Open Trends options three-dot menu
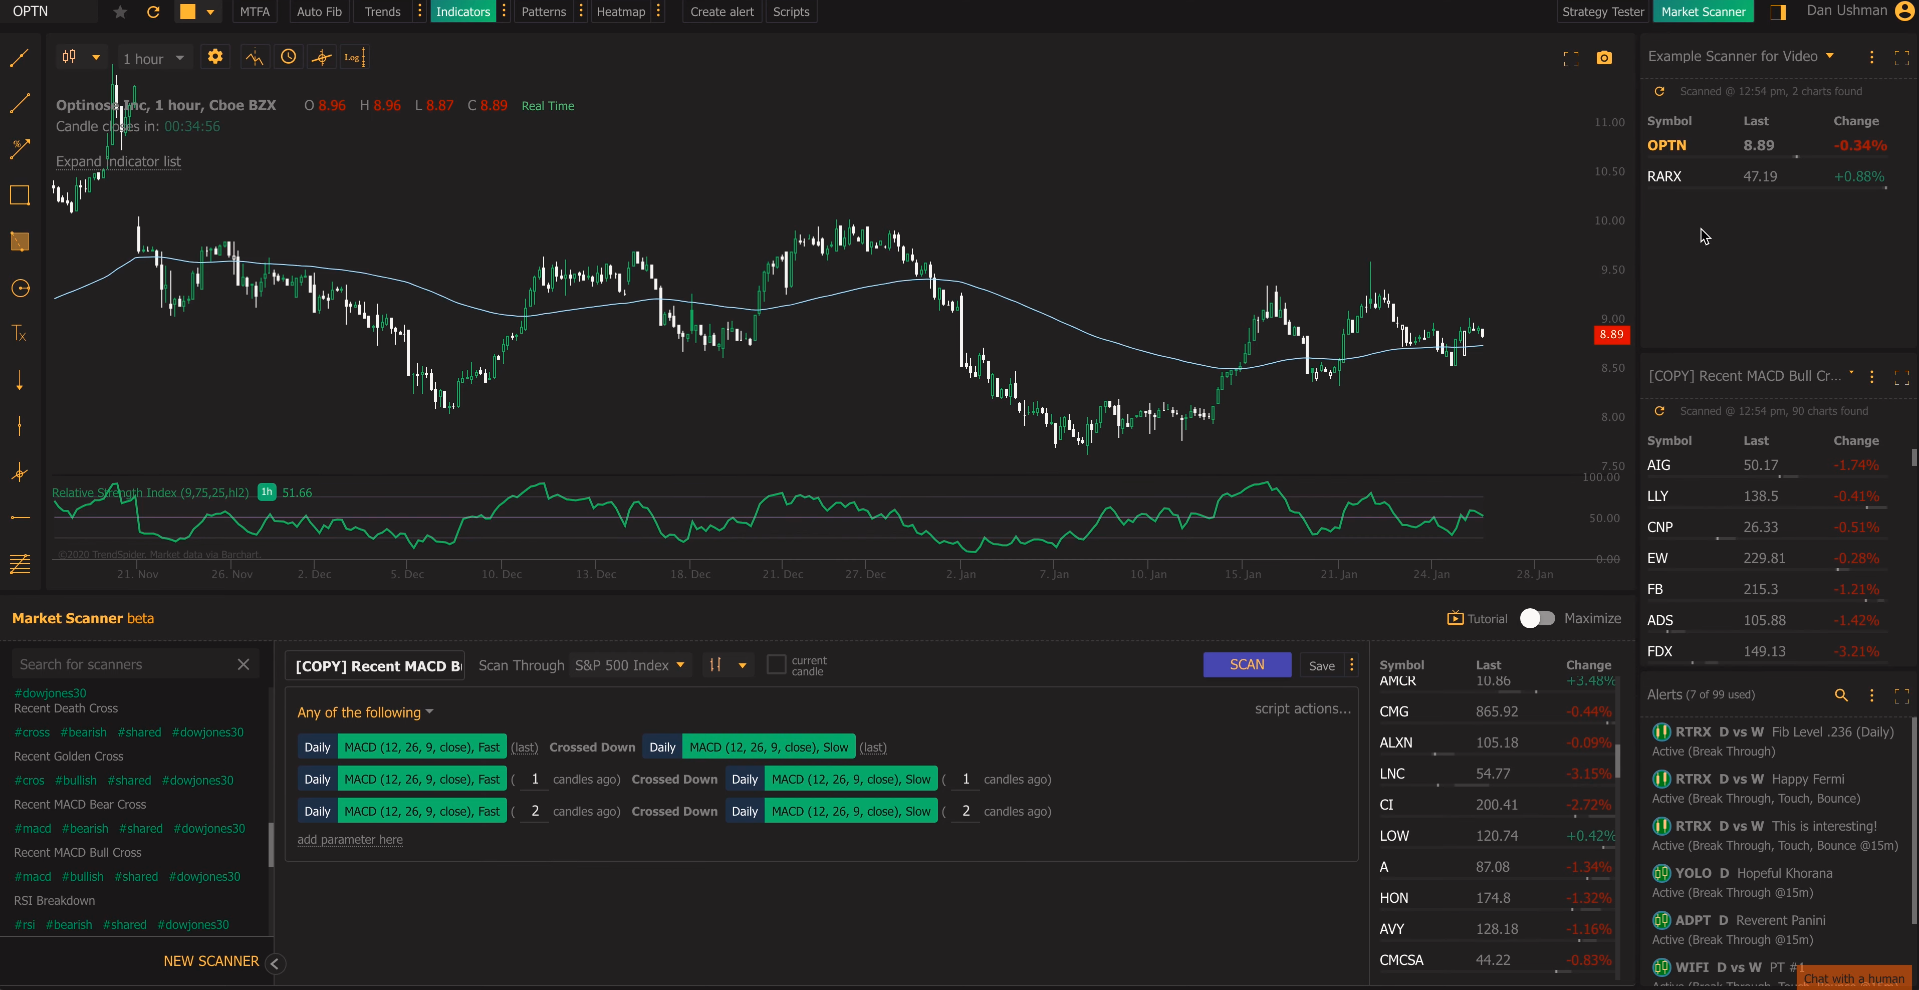This screenshot has width=1919, height=990. click(420, 12)
